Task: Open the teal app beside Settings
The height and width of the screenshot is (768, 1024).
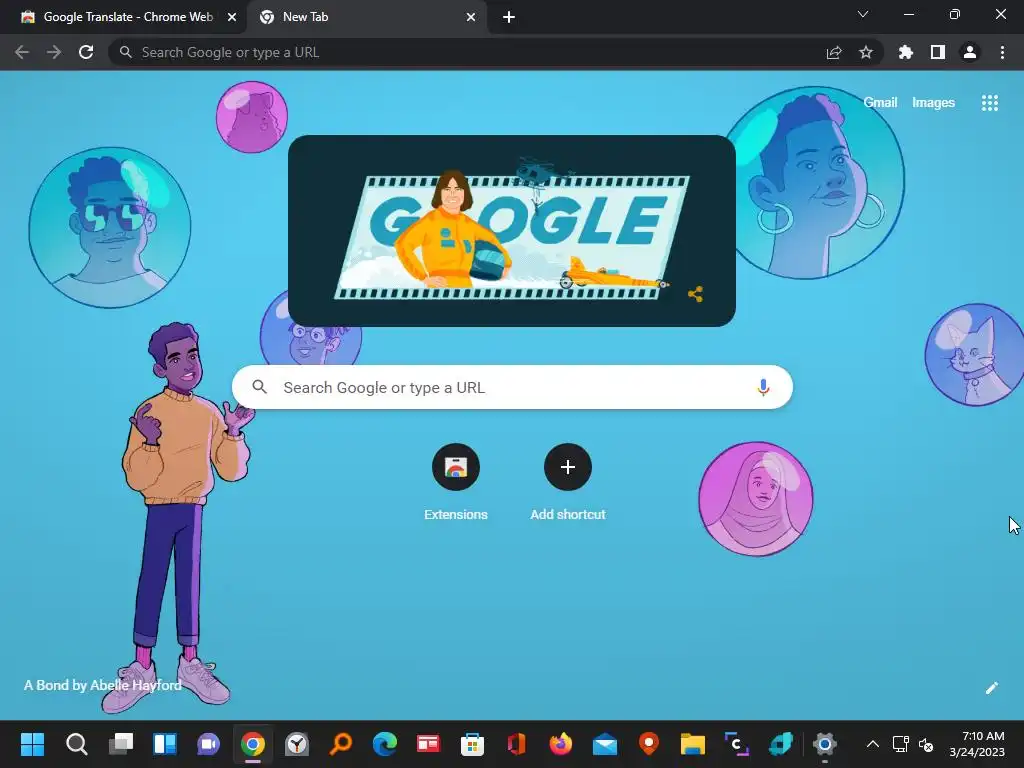Action: 781,744
